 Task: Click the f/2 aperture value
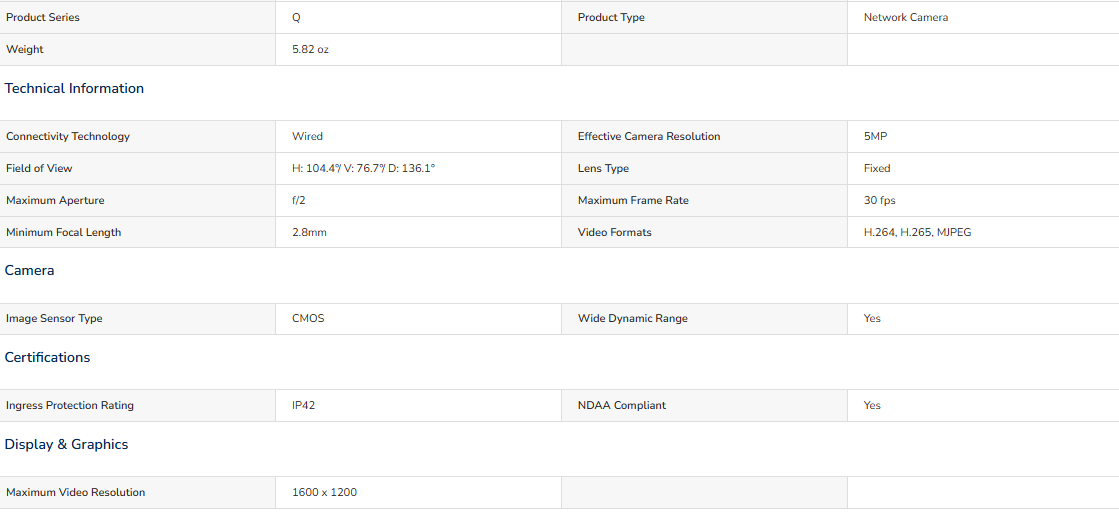tap(298, 200)
